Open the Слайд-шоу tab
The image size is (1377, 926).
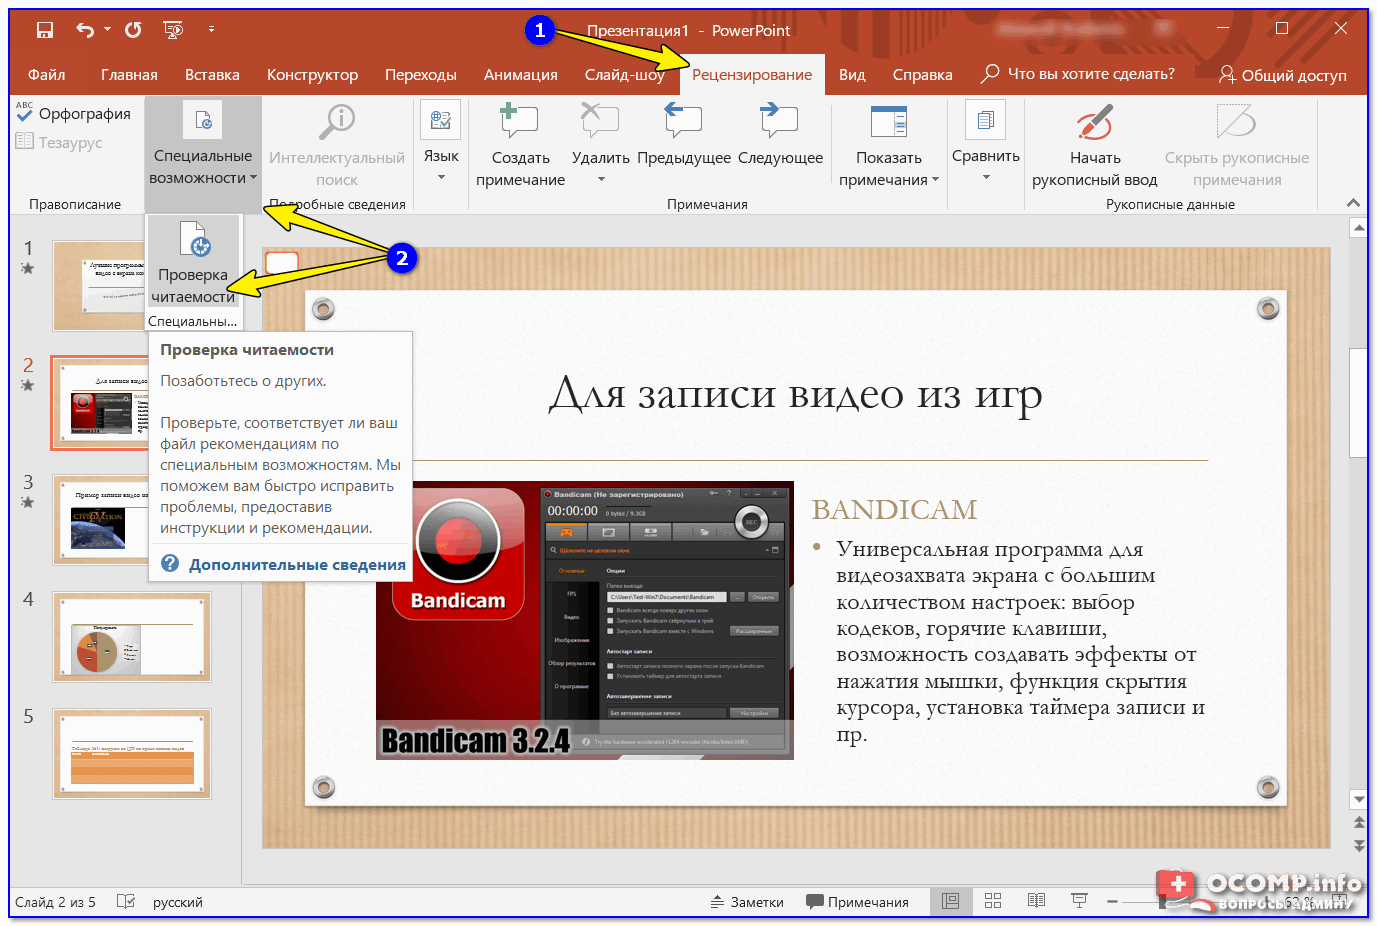[625, 74]
